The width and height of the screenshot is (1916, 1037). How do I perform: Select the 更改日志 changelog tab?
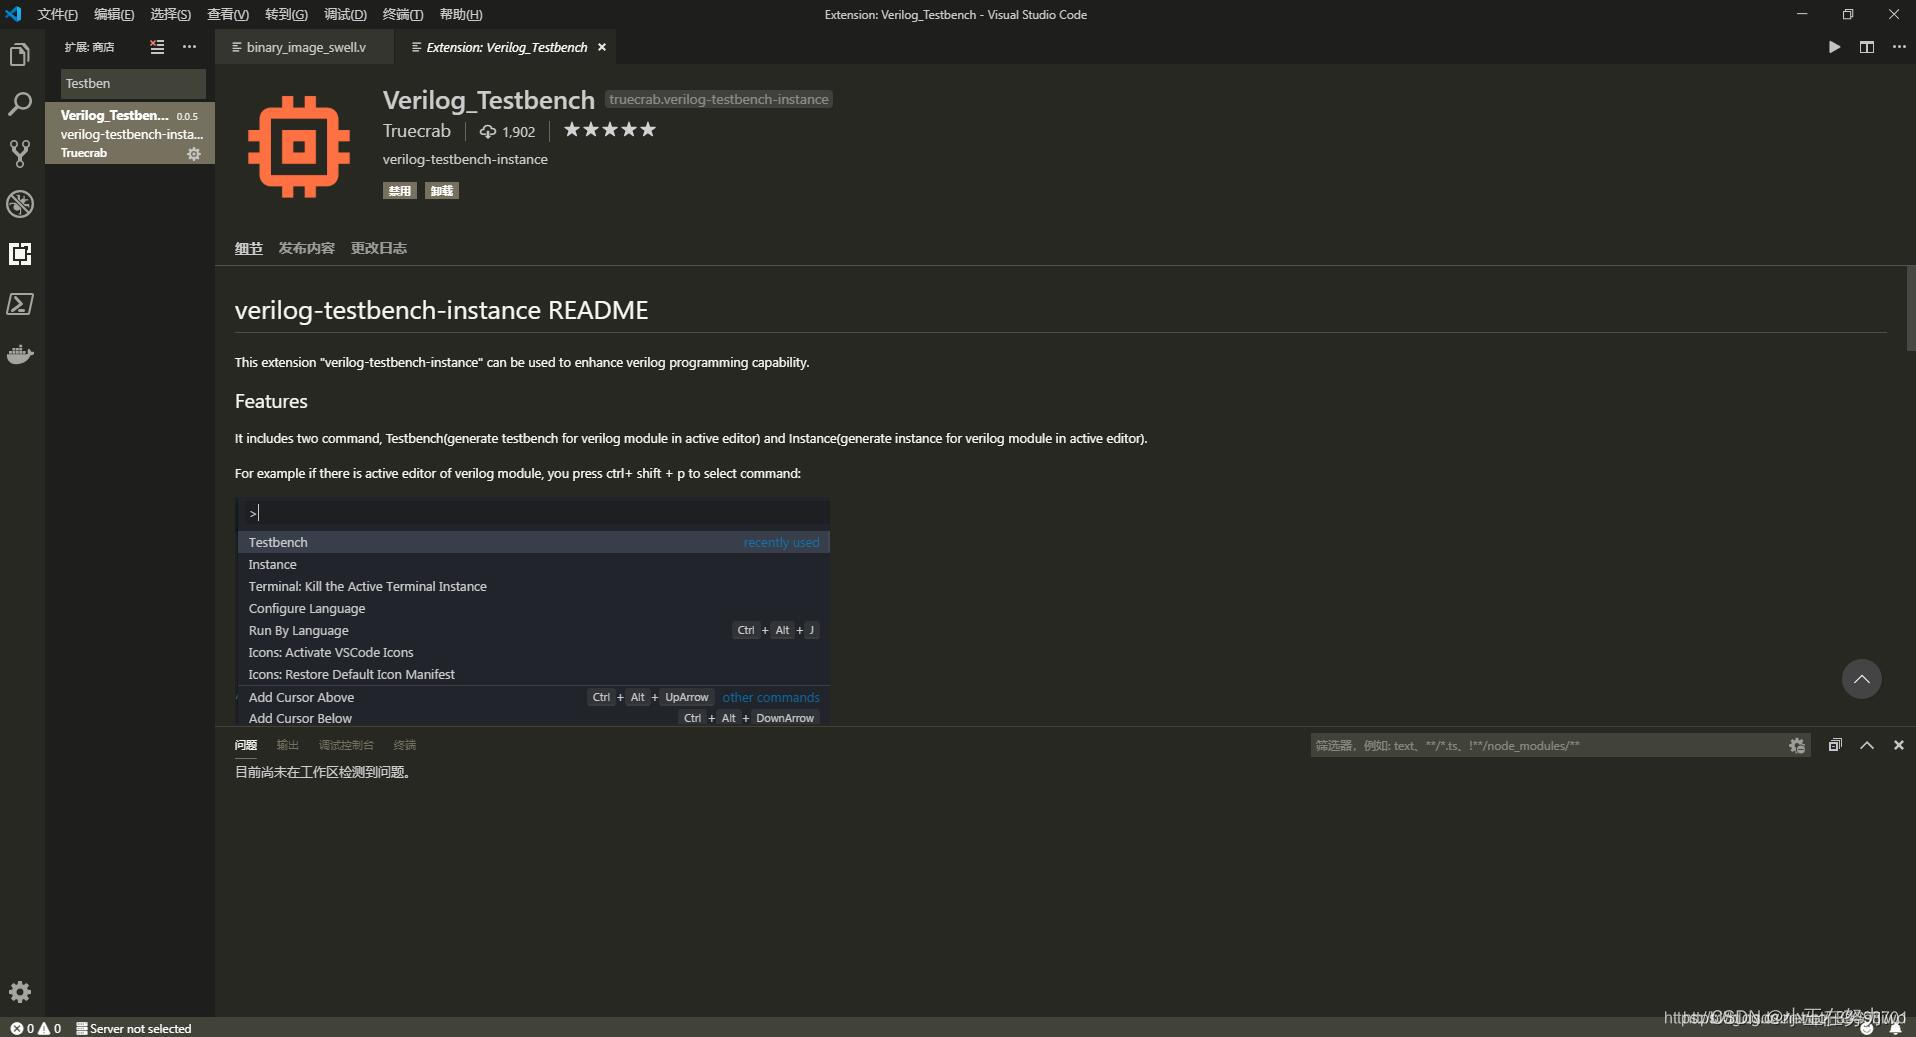[379, 248]
